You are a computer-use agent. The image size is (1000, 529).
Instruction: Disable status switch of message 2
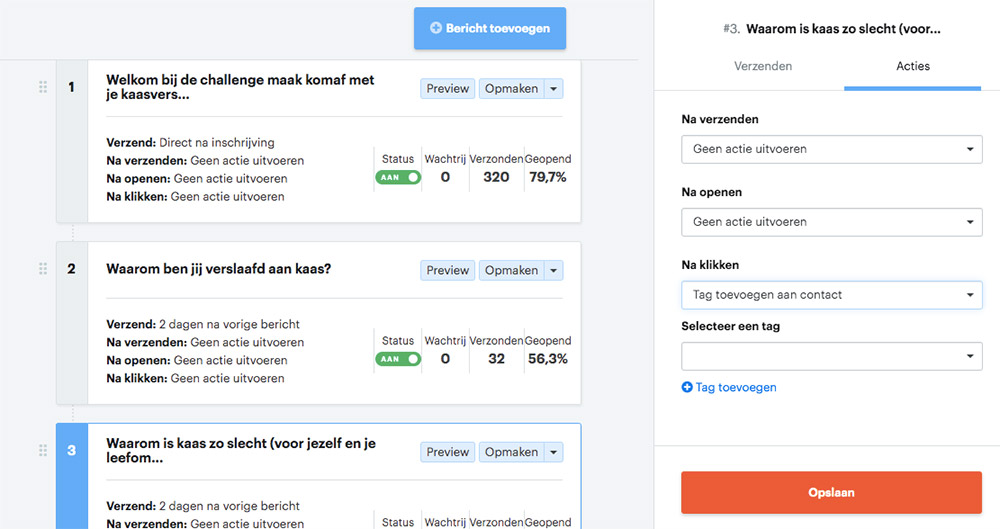pyautogui.click(x=398, y=359)
